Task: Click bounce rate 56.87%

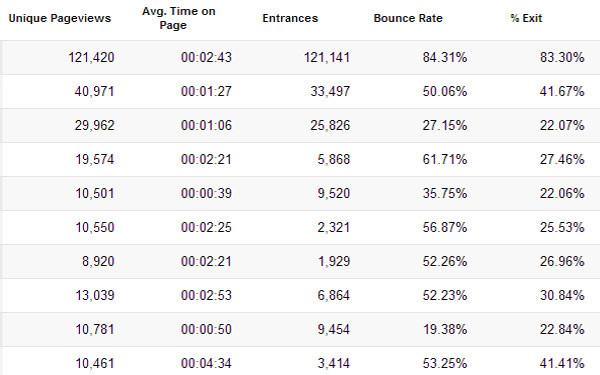Action: point(445,228)
